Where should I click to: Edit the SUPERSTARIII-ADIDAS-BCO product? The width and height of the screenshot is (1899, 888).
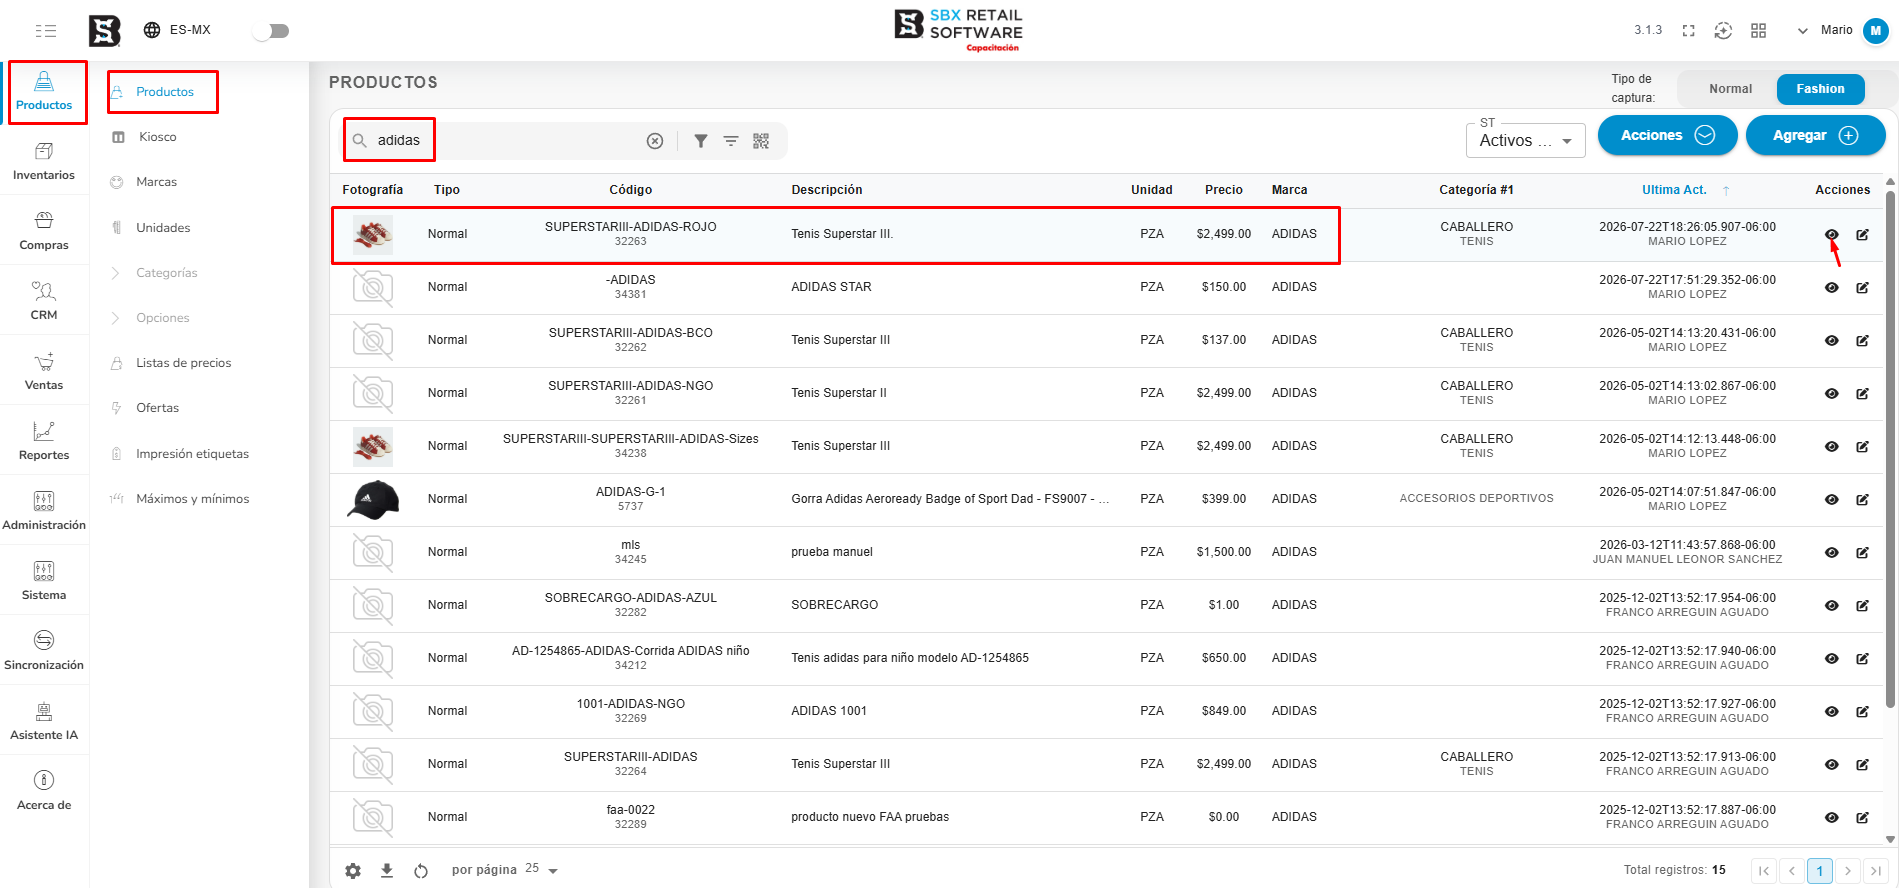click(1862, 341)
